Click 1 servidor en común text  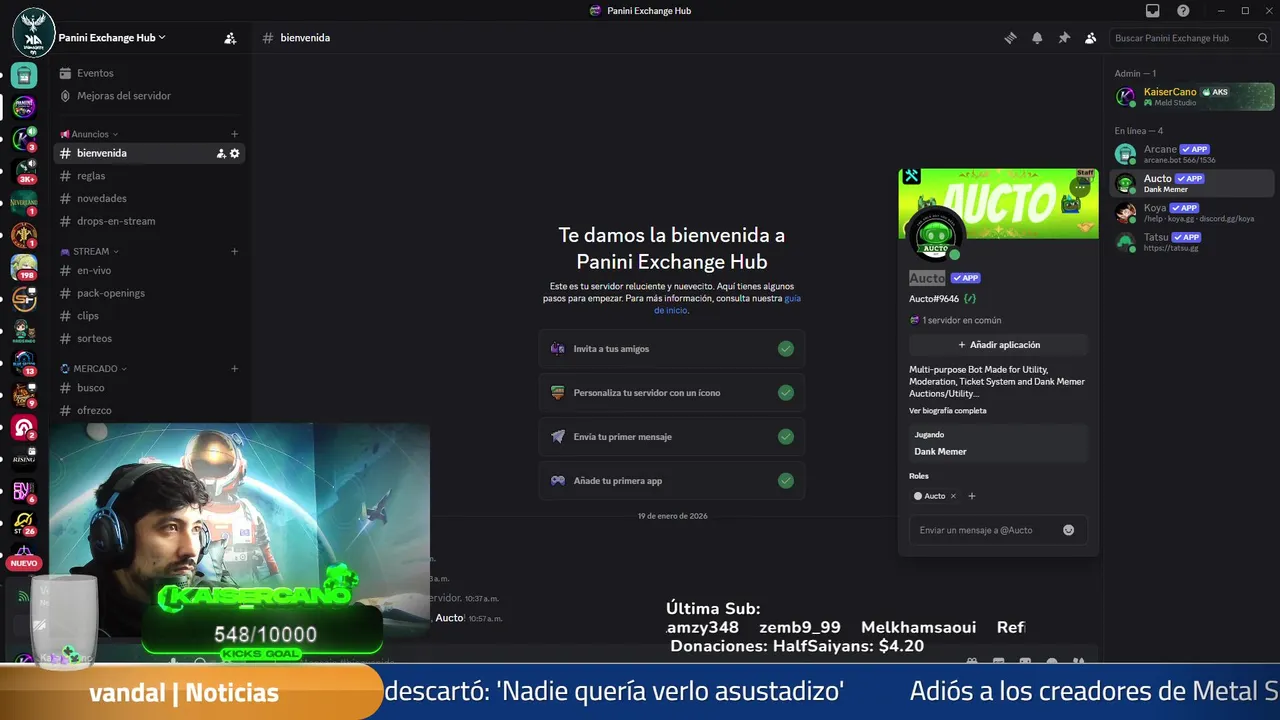pyautogui.click(x=961, y=321)
